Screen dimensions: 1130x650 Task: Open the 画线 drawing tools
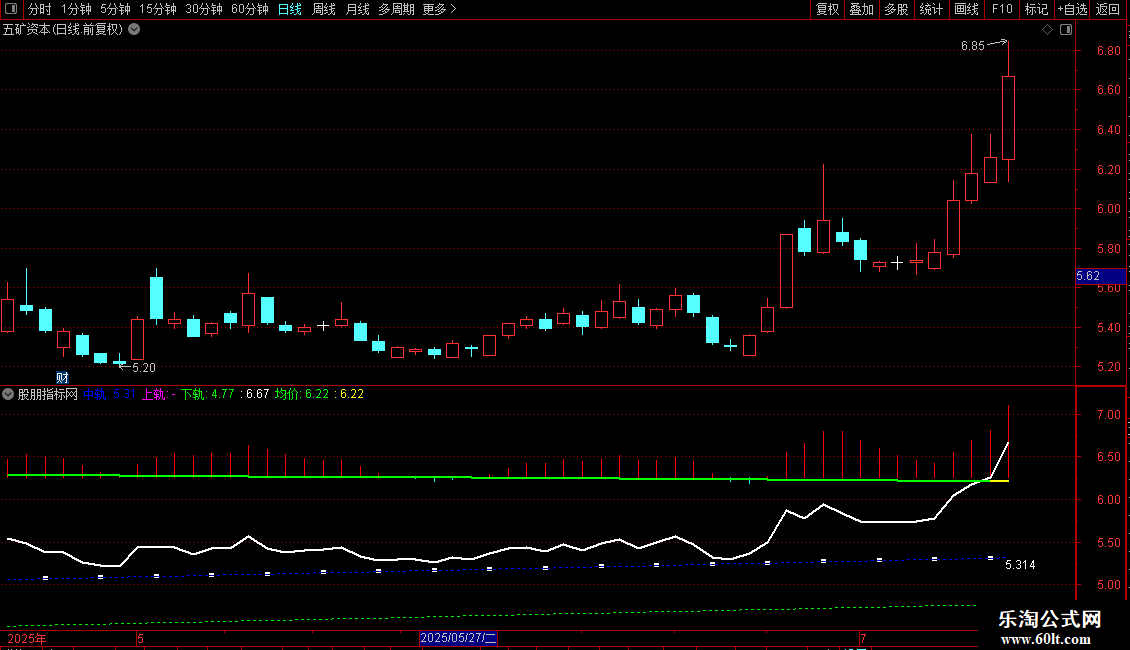(966, 9)
